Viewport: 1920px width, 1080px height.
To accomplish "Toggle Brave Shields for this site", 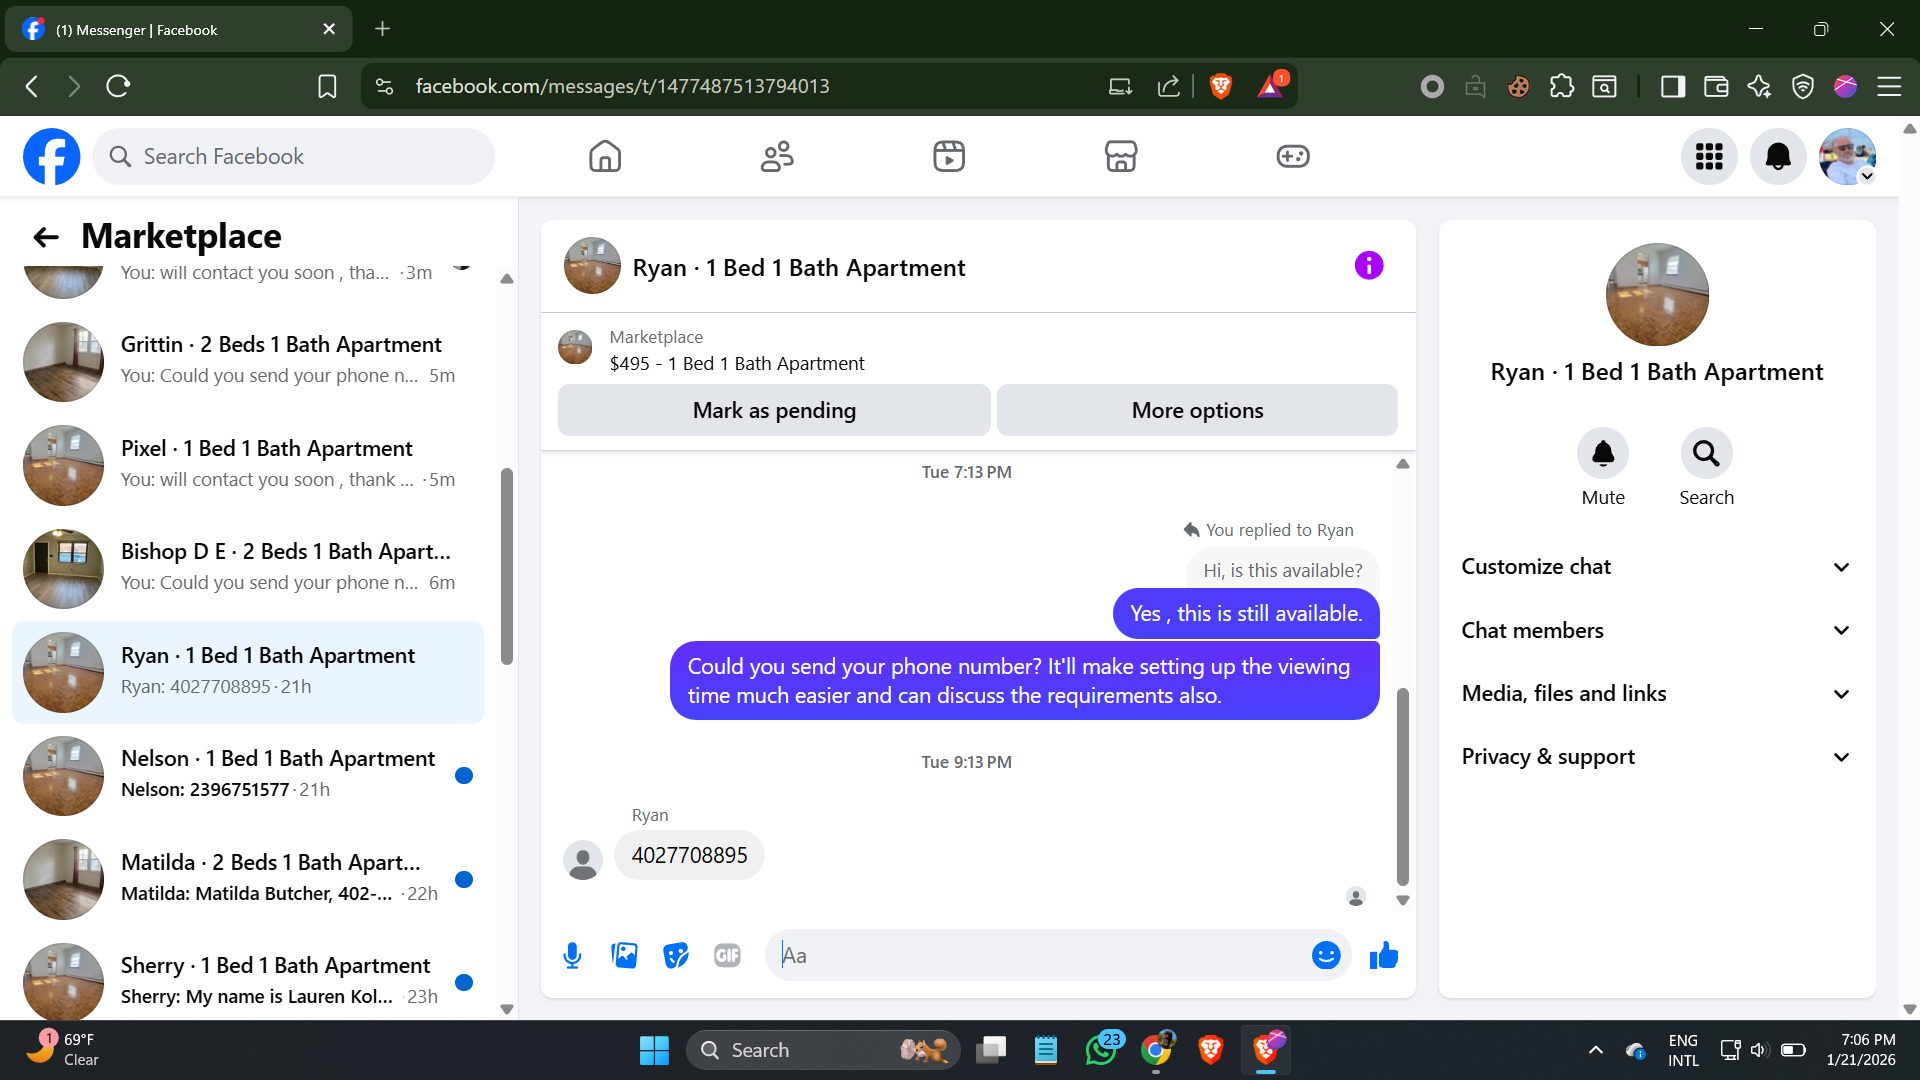I will tap(1220, 86).
